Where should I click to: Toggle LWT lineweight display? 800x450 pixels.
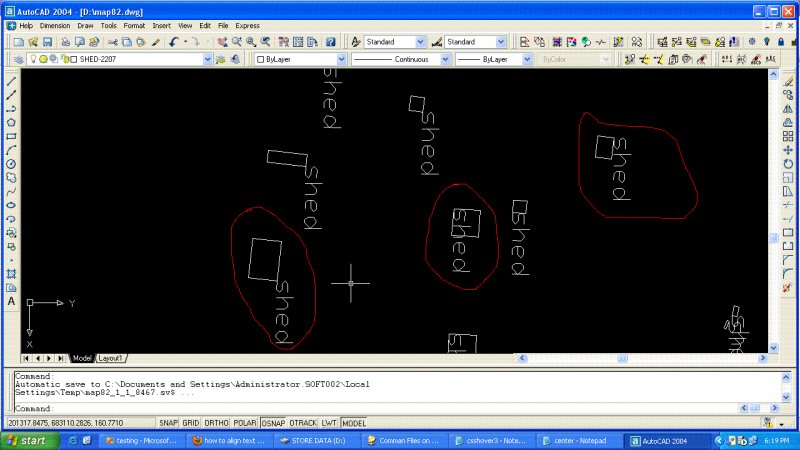(329, 423)
